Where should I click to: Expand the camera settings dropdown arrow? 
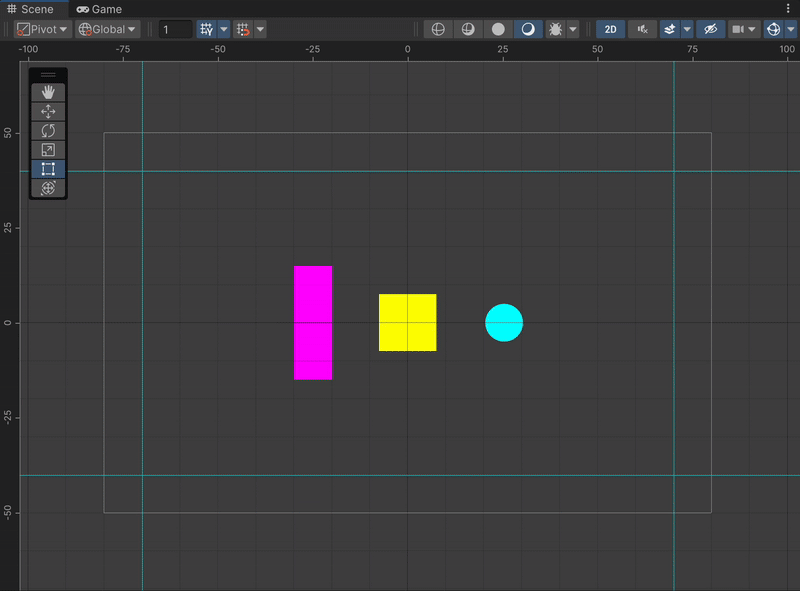752,30
